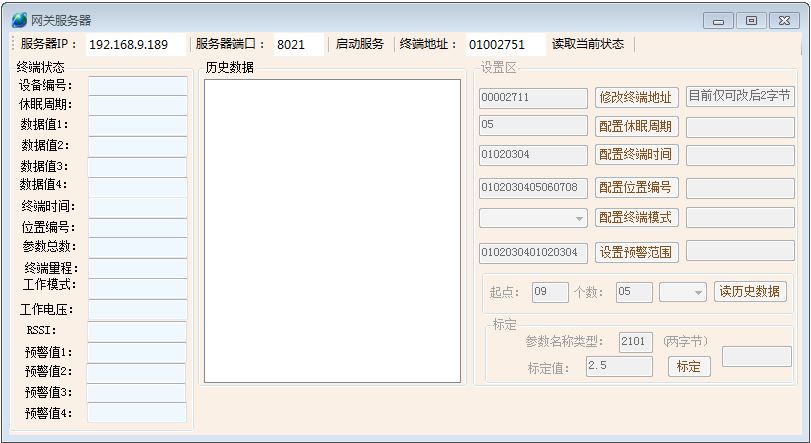Open the dropdown left of 读历史数据

coord(683,293)
